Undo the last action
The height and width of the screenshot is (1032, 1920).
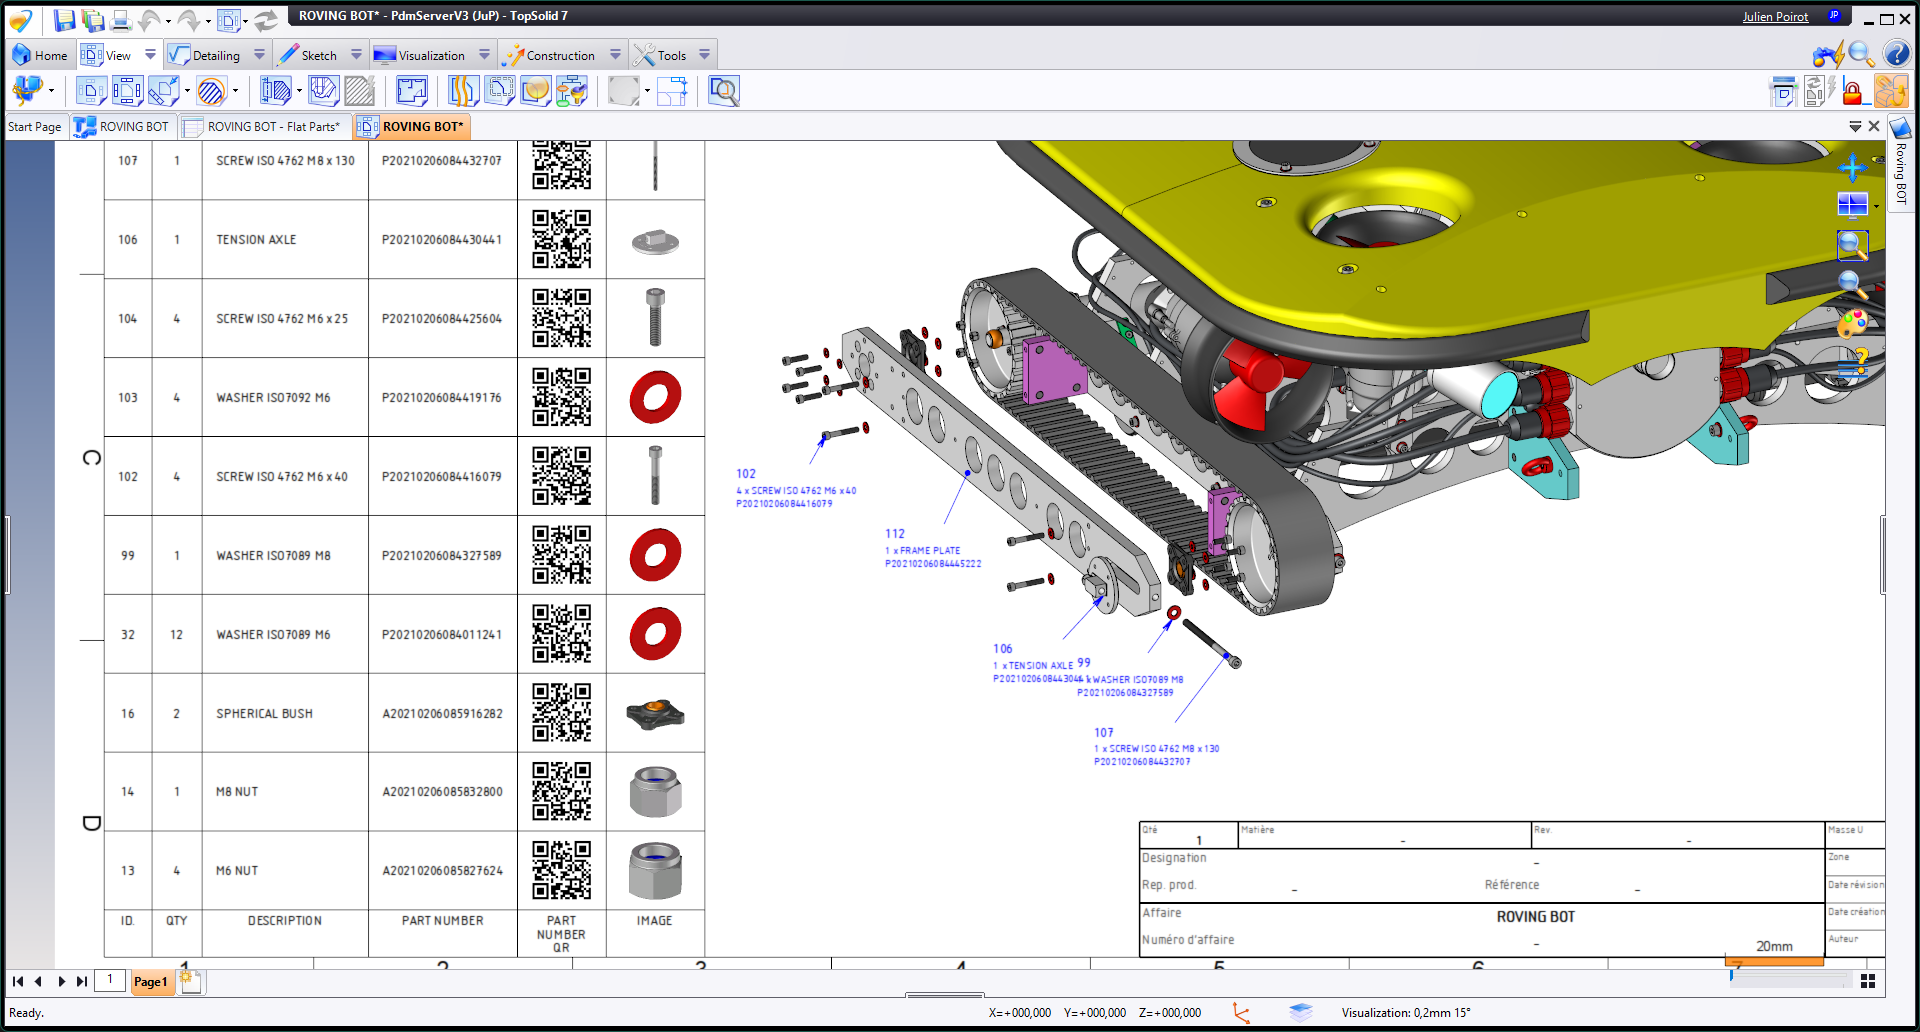click(x=149, y=20)
